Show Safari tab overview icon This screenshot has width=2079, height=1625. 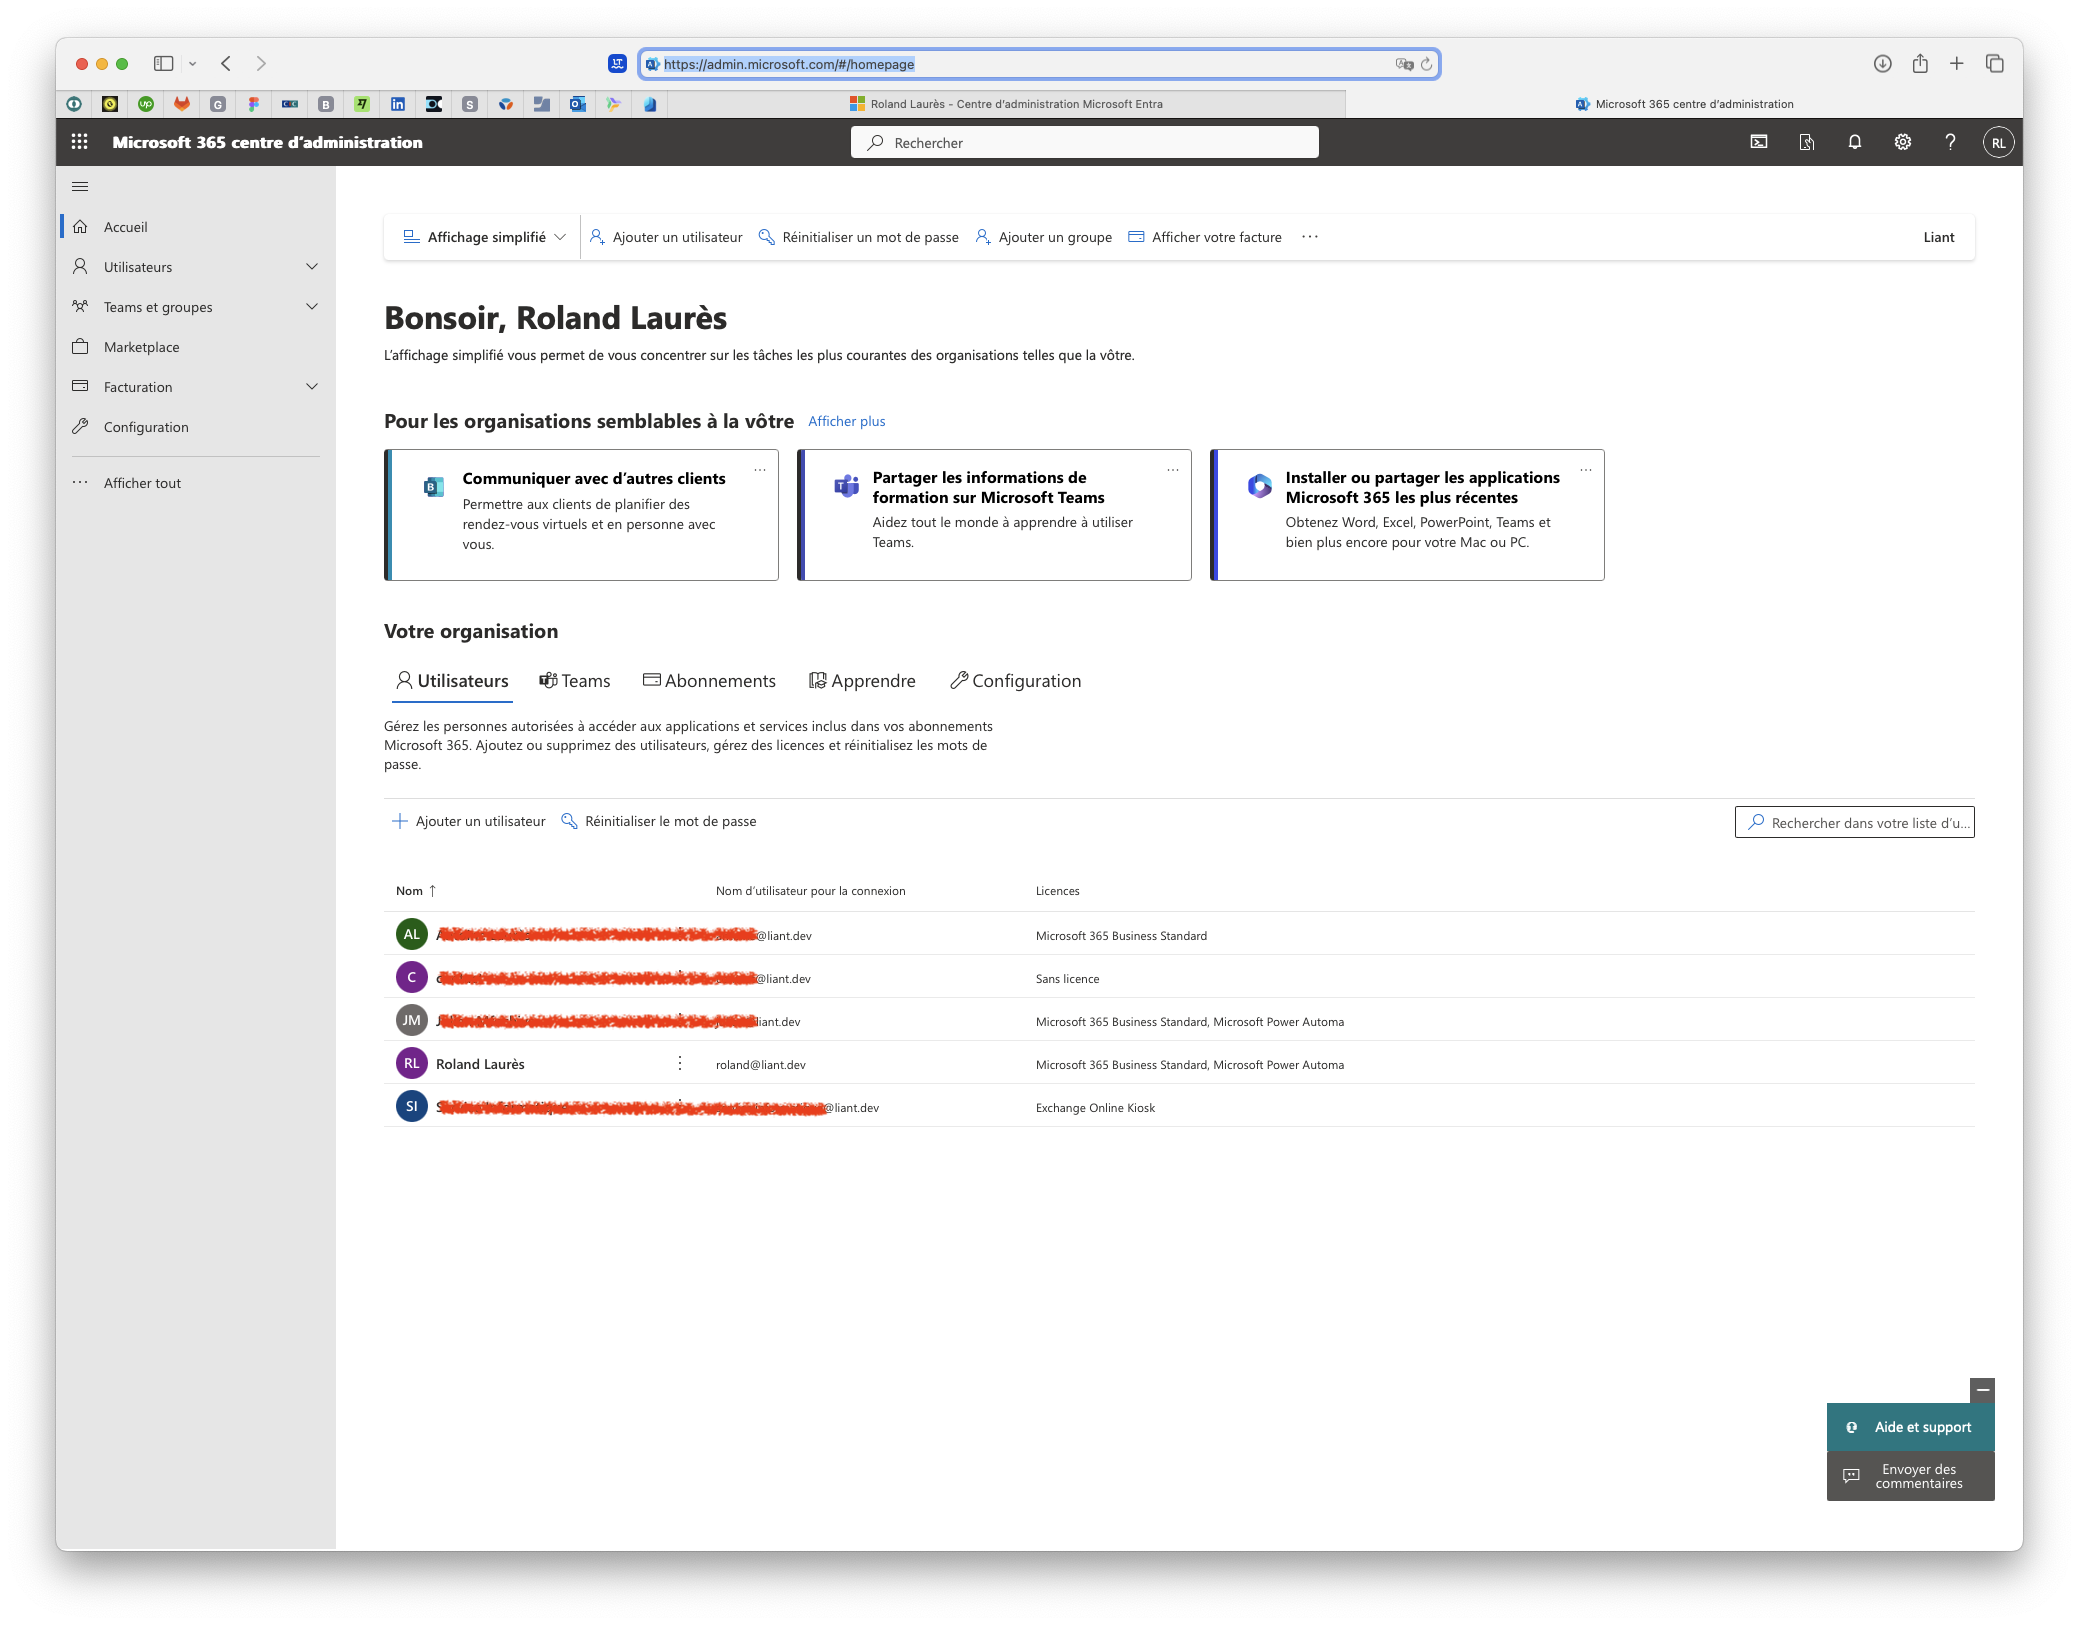tap(1995, 63)
